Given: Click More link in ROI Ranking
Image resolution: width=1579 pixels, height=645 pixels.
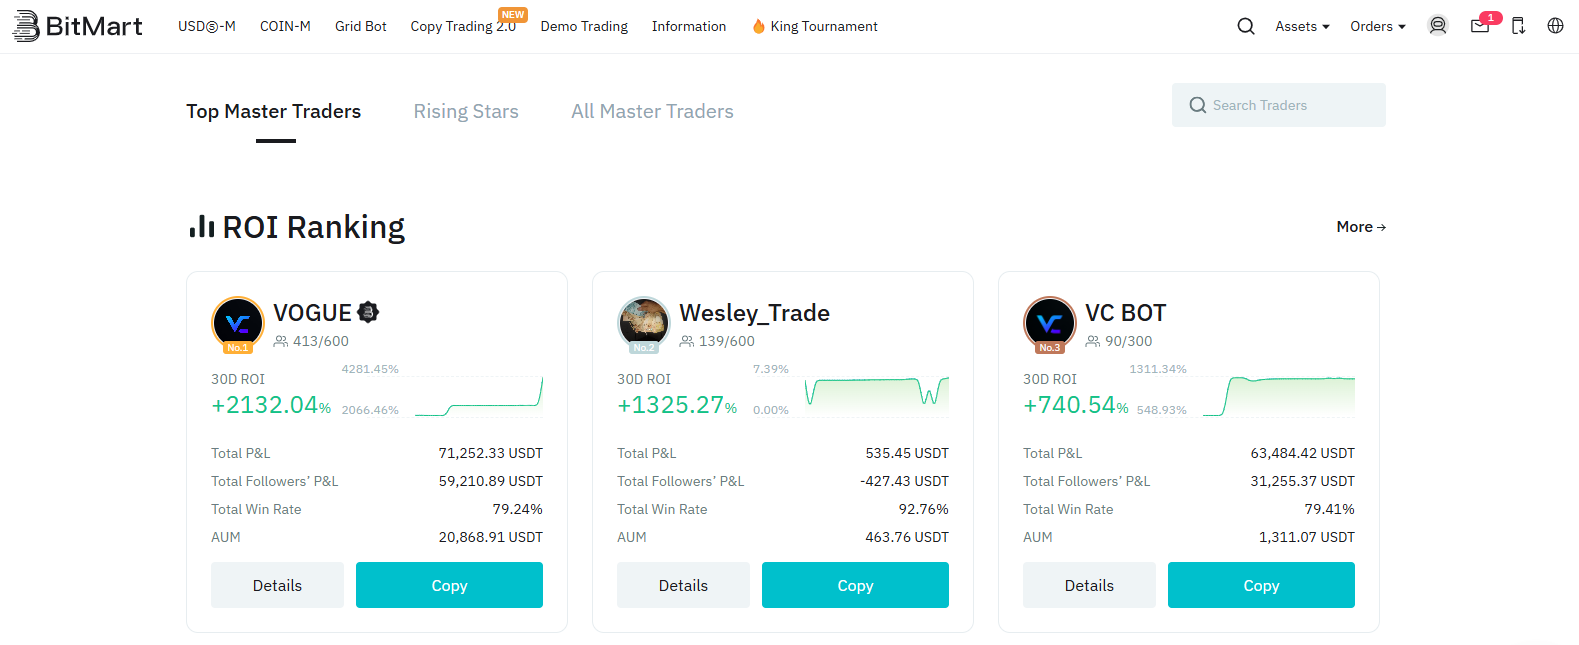Looking at the screenshot, I should [x=1361, y=227].
